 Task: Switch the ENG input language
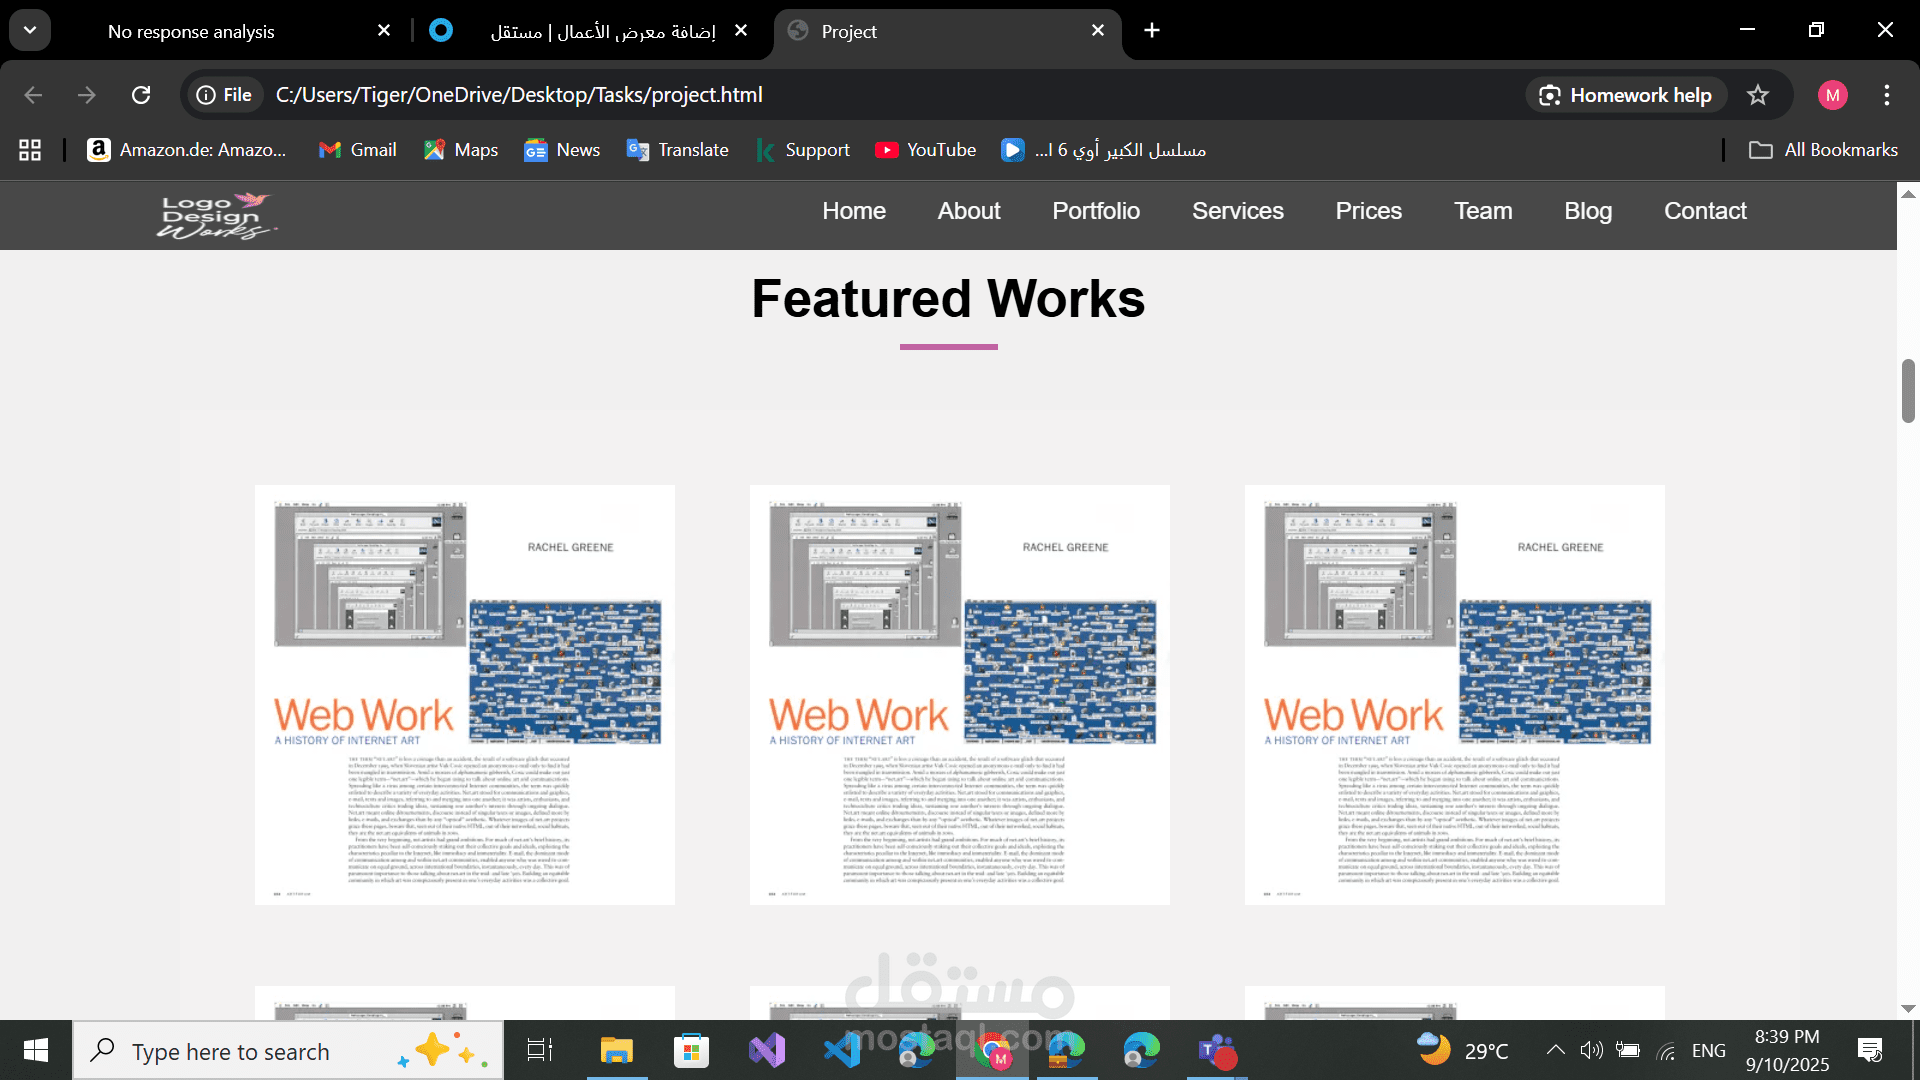[x=1709, y=1051]
